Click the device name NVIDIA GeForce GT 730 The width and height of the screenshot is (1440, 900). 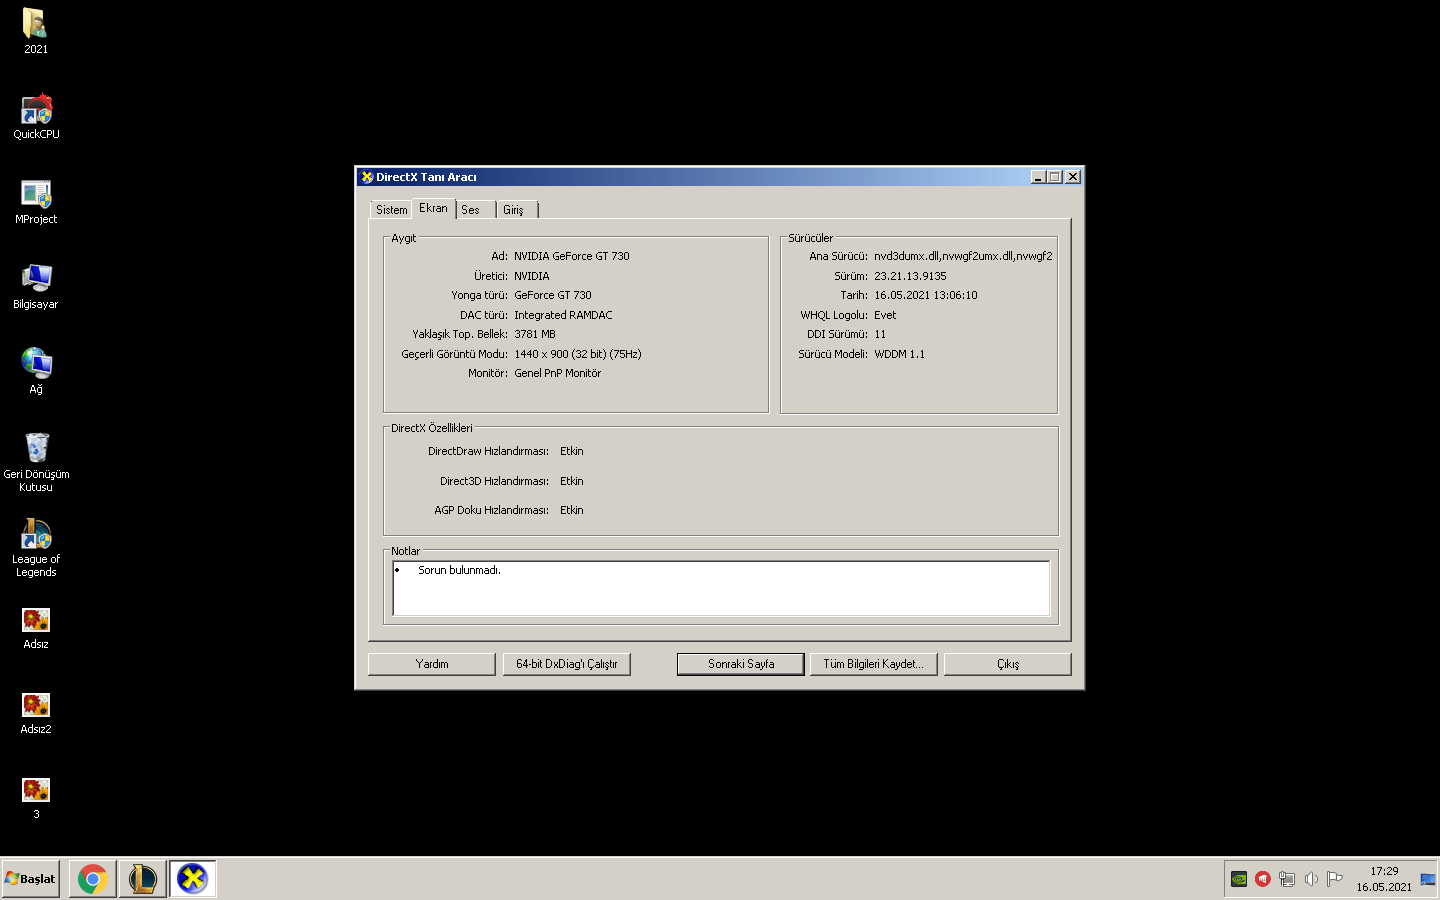pos(572,256)
